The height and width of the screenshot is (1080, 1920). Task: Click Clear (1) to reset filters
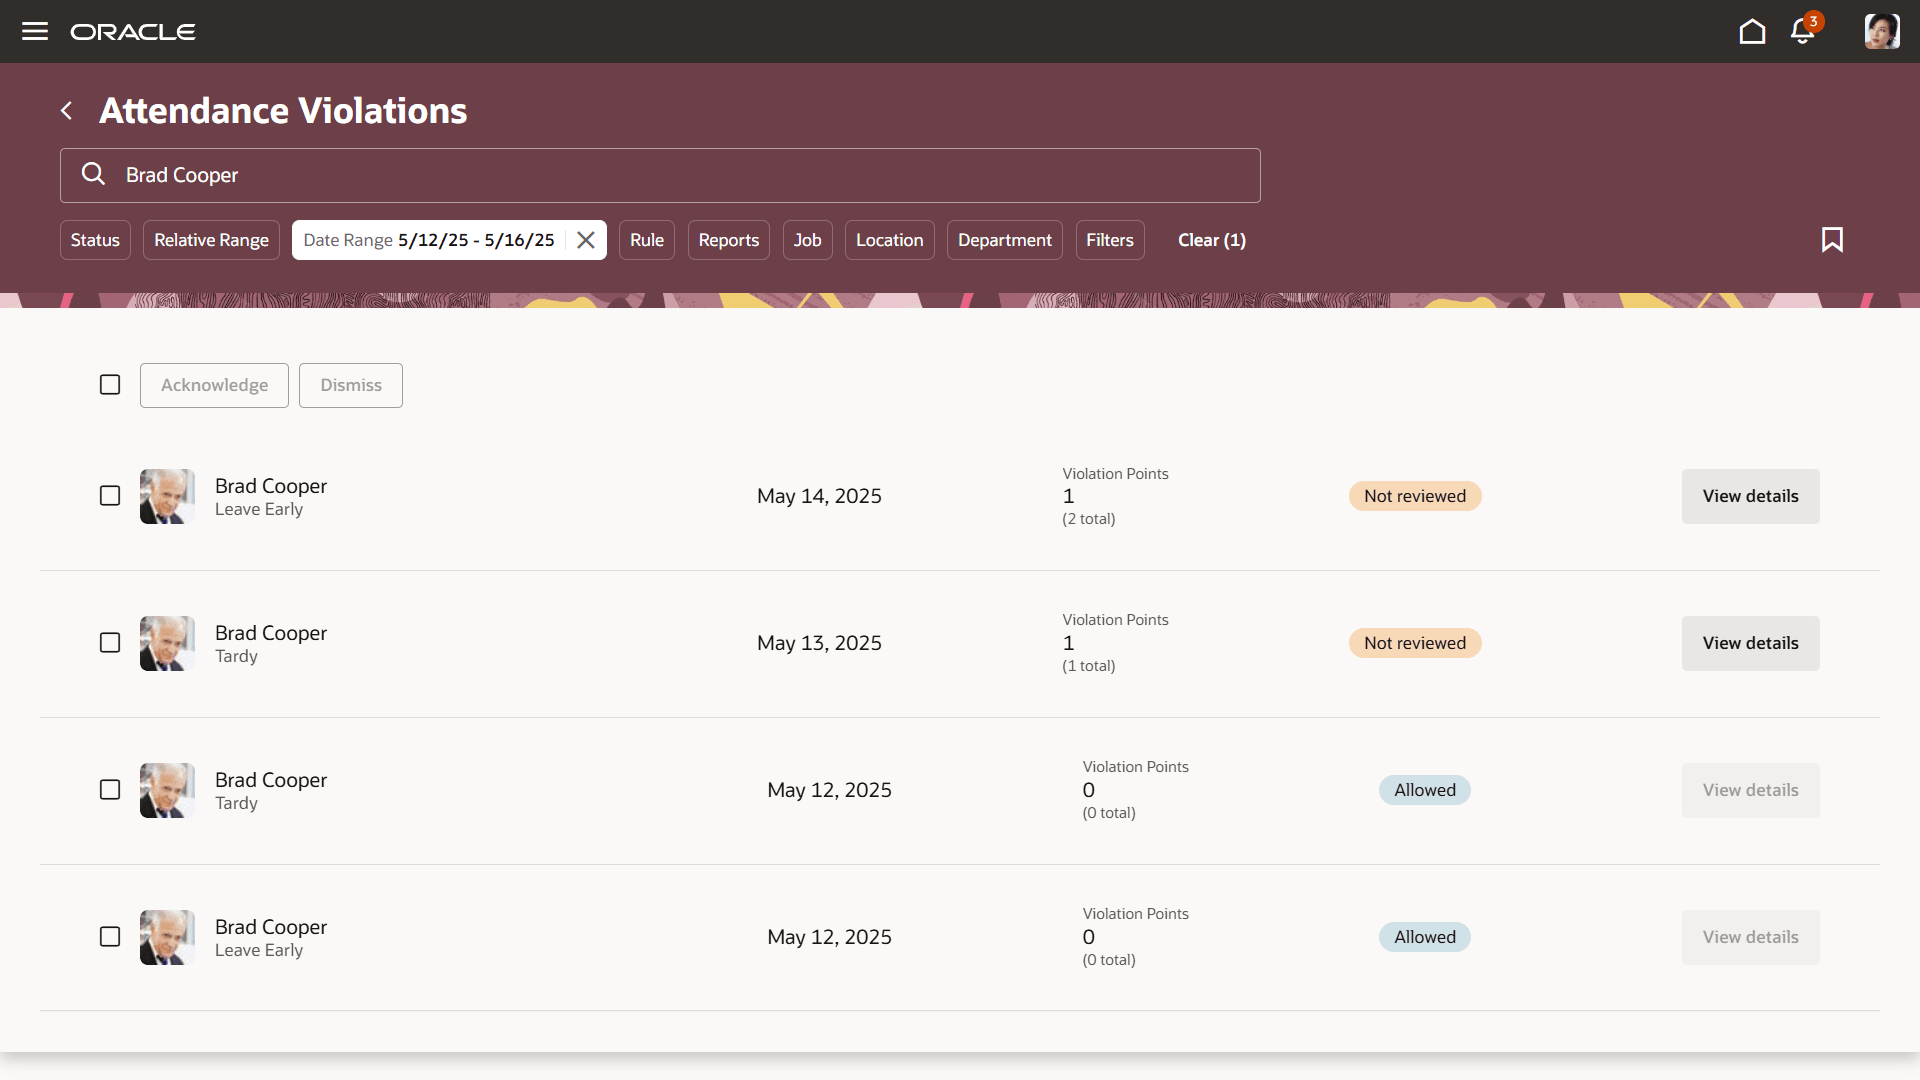point(1211,240)
